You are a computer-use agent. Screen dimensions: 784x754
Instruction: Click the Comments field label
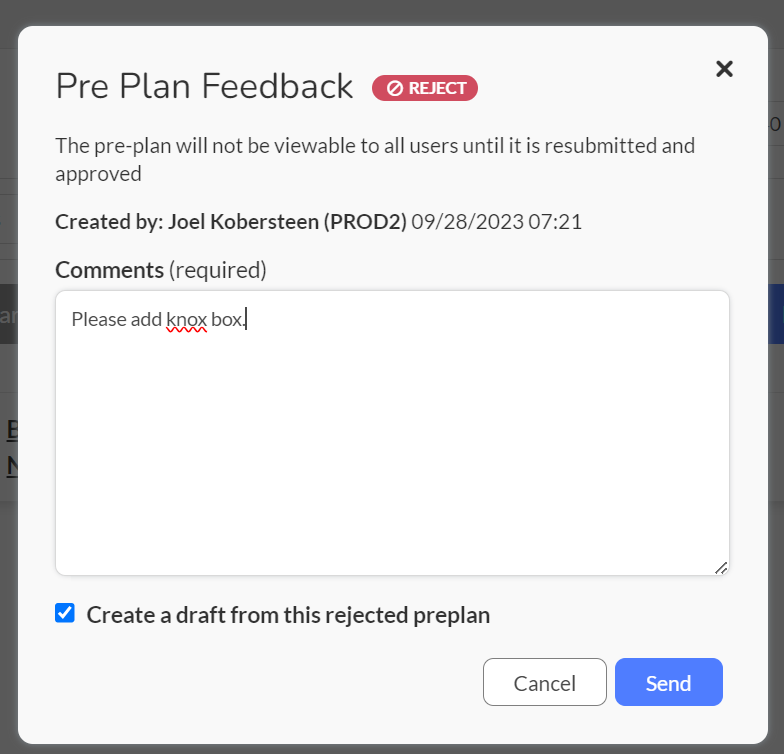coord(110,270)
